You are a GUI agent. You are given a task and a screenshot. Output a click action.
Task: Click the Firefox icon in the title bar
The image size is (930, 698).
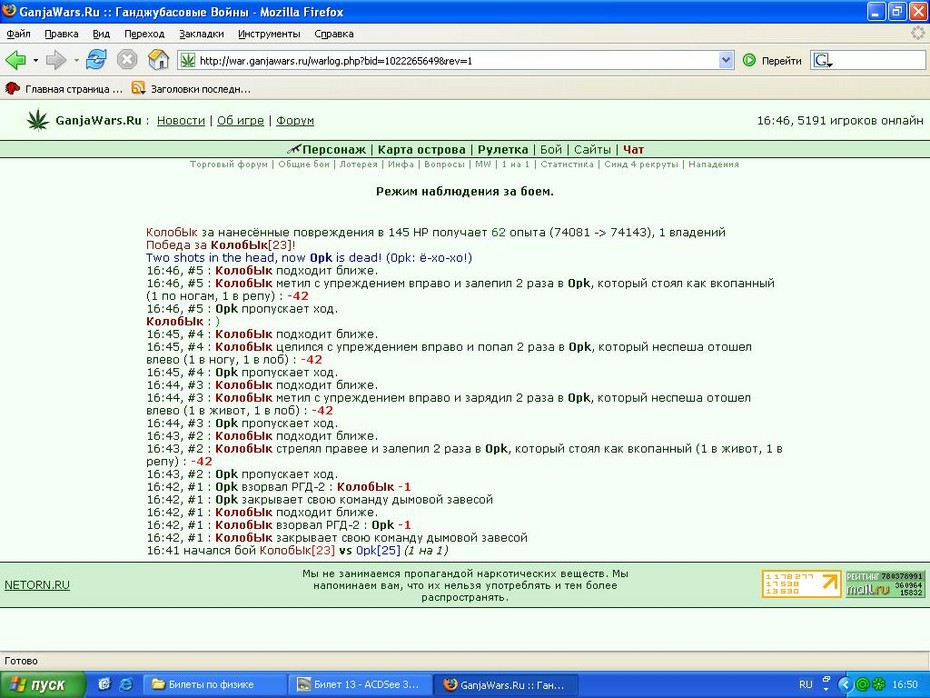pyautogui.click(x=9, y=11)
